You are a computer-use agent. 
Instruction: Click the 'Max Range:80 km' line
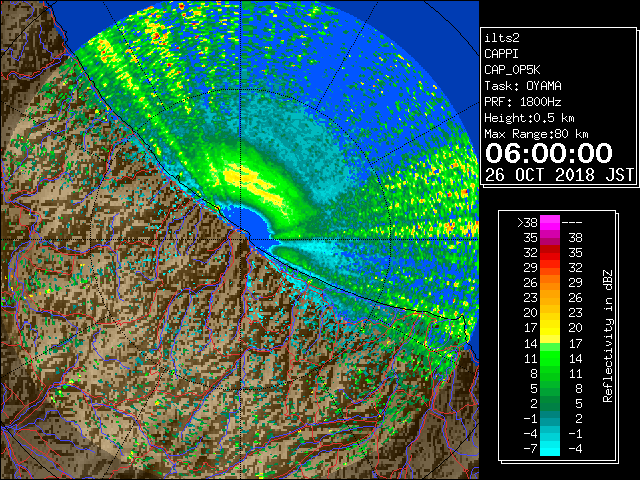click(536, 134)
